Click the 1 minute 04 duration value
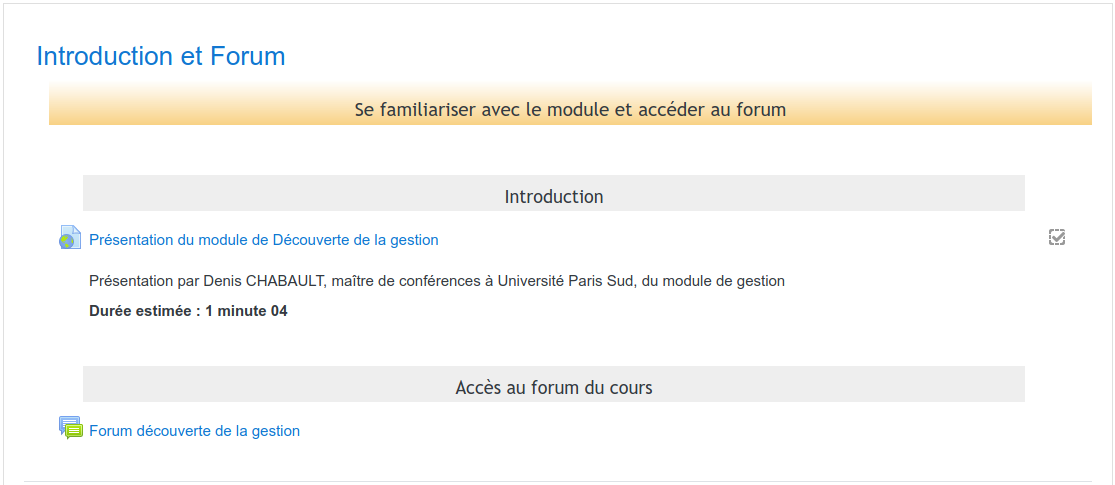This screenshot has height=485, width=1115. (x=246, y=311)
